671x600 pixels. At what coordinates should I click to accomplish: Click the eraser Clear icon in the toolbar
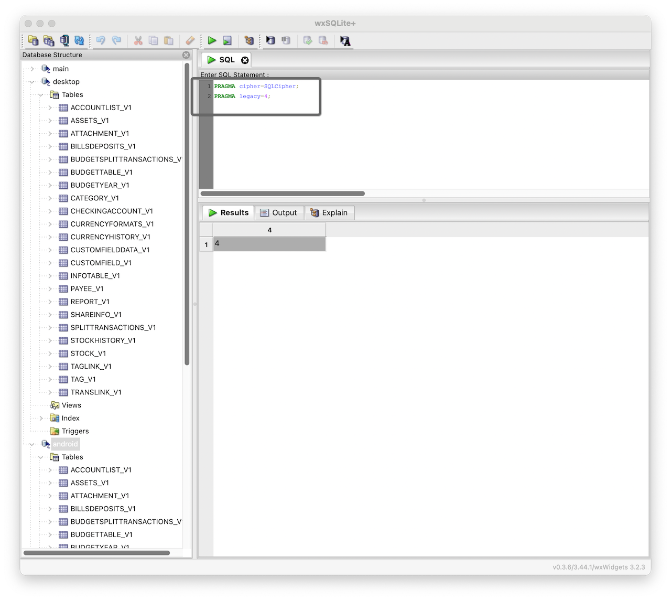point(190,40)
